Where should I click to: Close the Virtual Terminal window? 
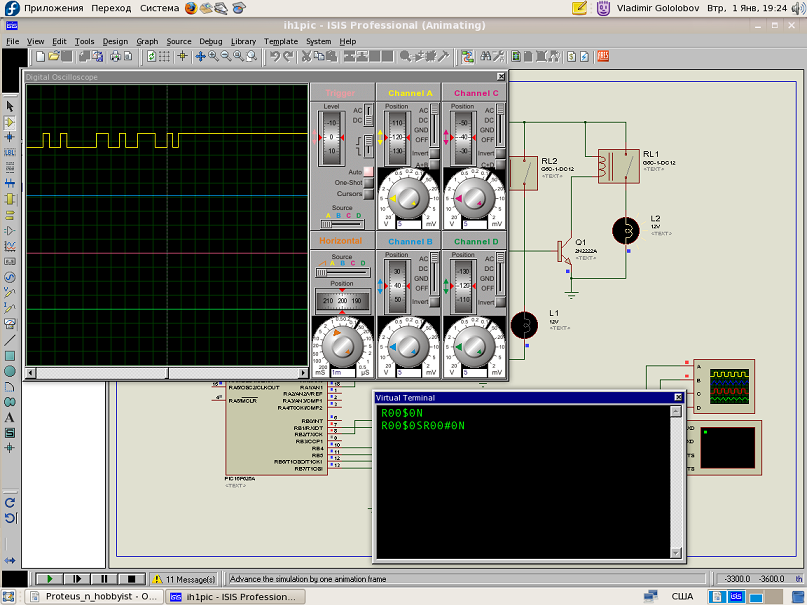tap(678, 397)
